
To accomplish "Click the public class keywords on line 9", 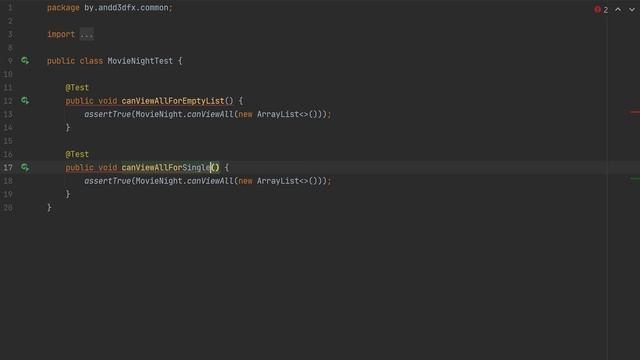I will point(75,61).
